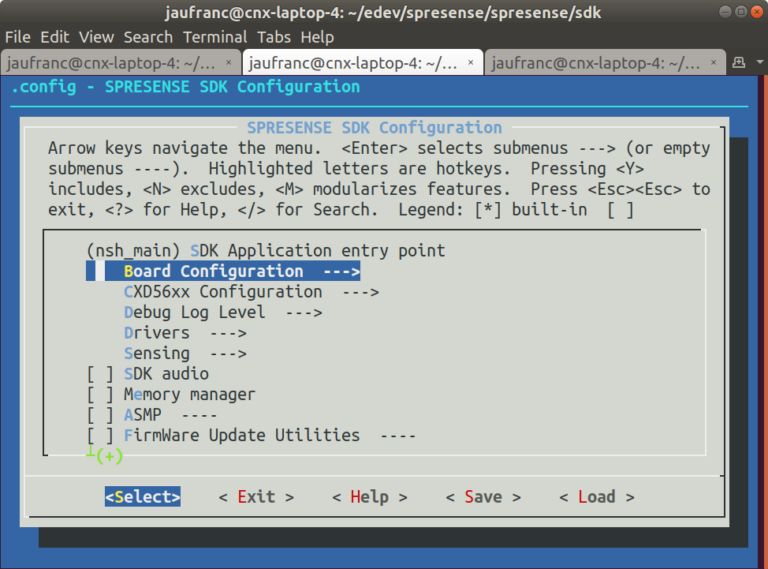The height and width of the screenshot is (569, 768).
Task: Open the Terminal menu
Action: [215, 37]
